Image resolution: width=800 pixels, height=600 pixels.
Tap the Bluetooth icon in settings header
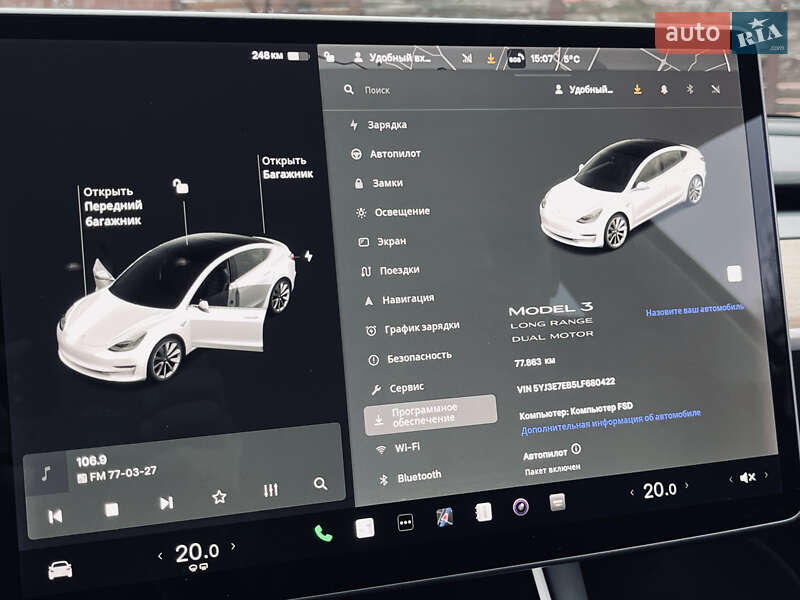690,89
